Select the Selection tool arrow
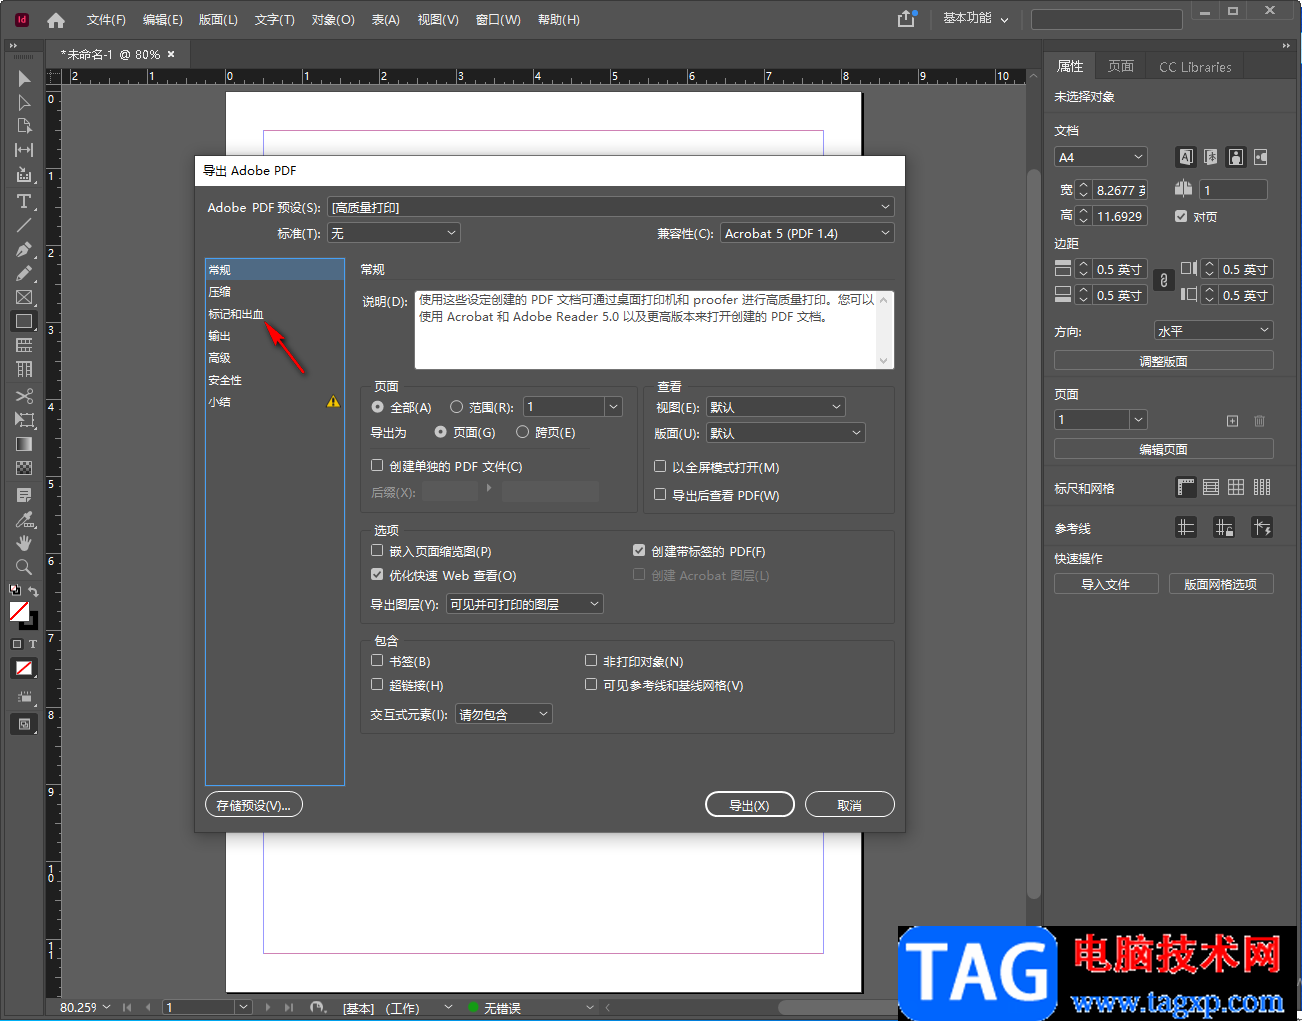Screen dimensions: 1302x1021 24,78
